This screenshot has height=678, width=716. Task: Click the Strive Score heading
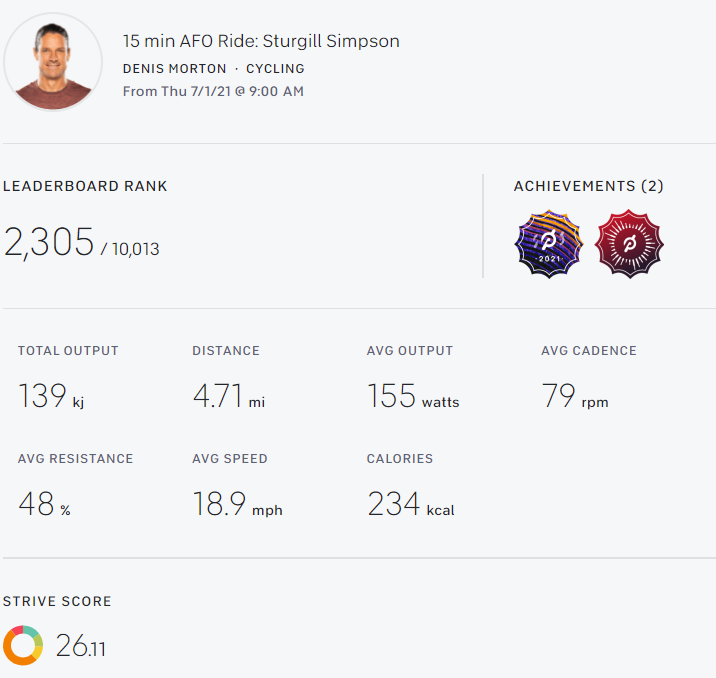57,601
